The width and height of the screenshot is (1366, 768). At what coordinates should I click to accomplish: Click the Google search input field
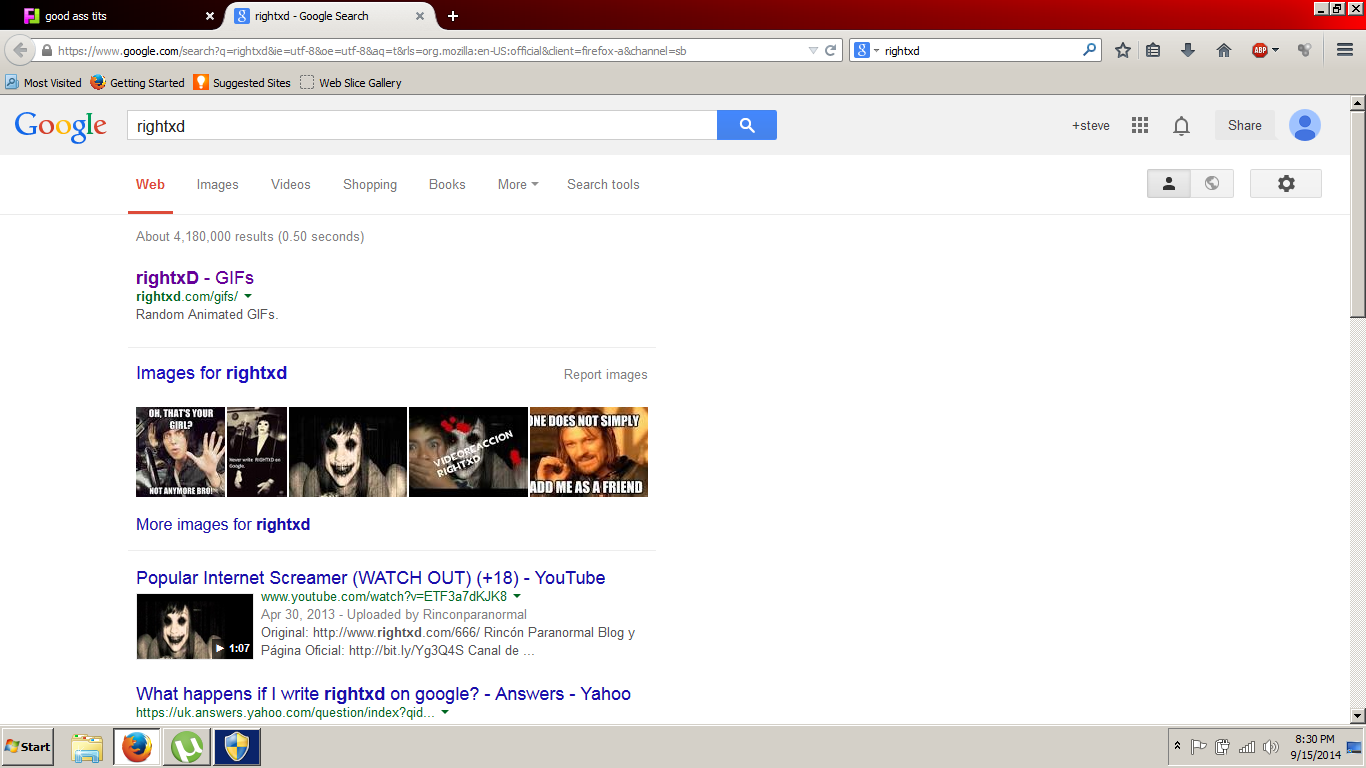[422, 125]
